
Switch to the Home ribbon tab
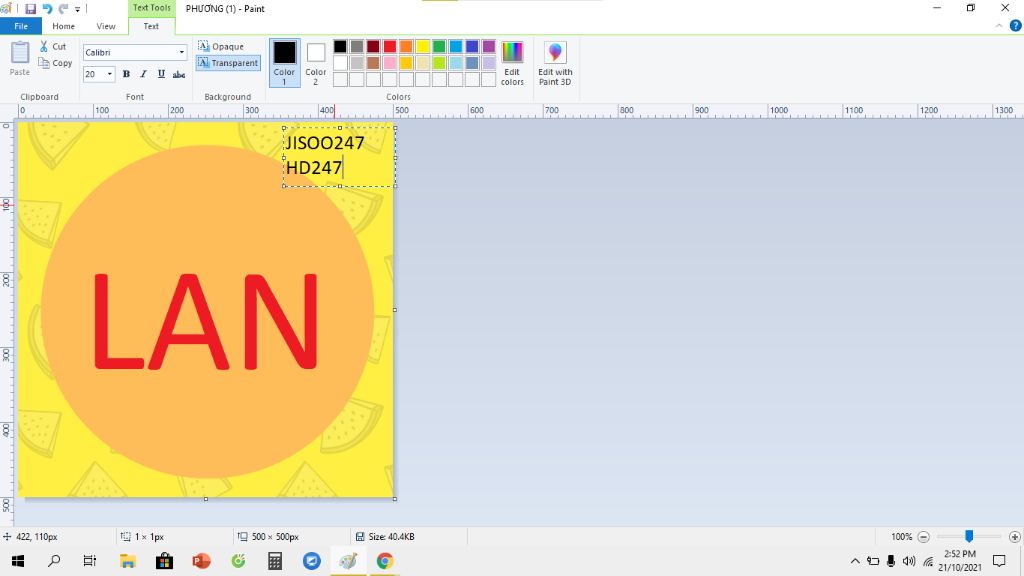[63, 26]
